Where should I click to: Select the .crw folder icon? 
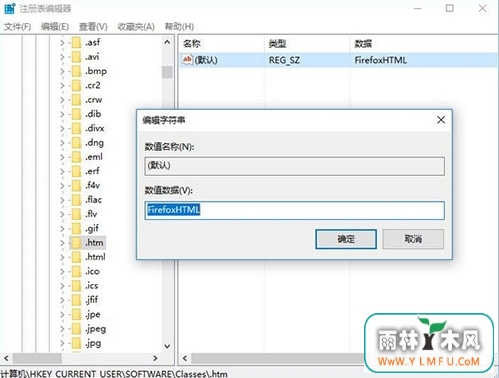coord(76,100)
